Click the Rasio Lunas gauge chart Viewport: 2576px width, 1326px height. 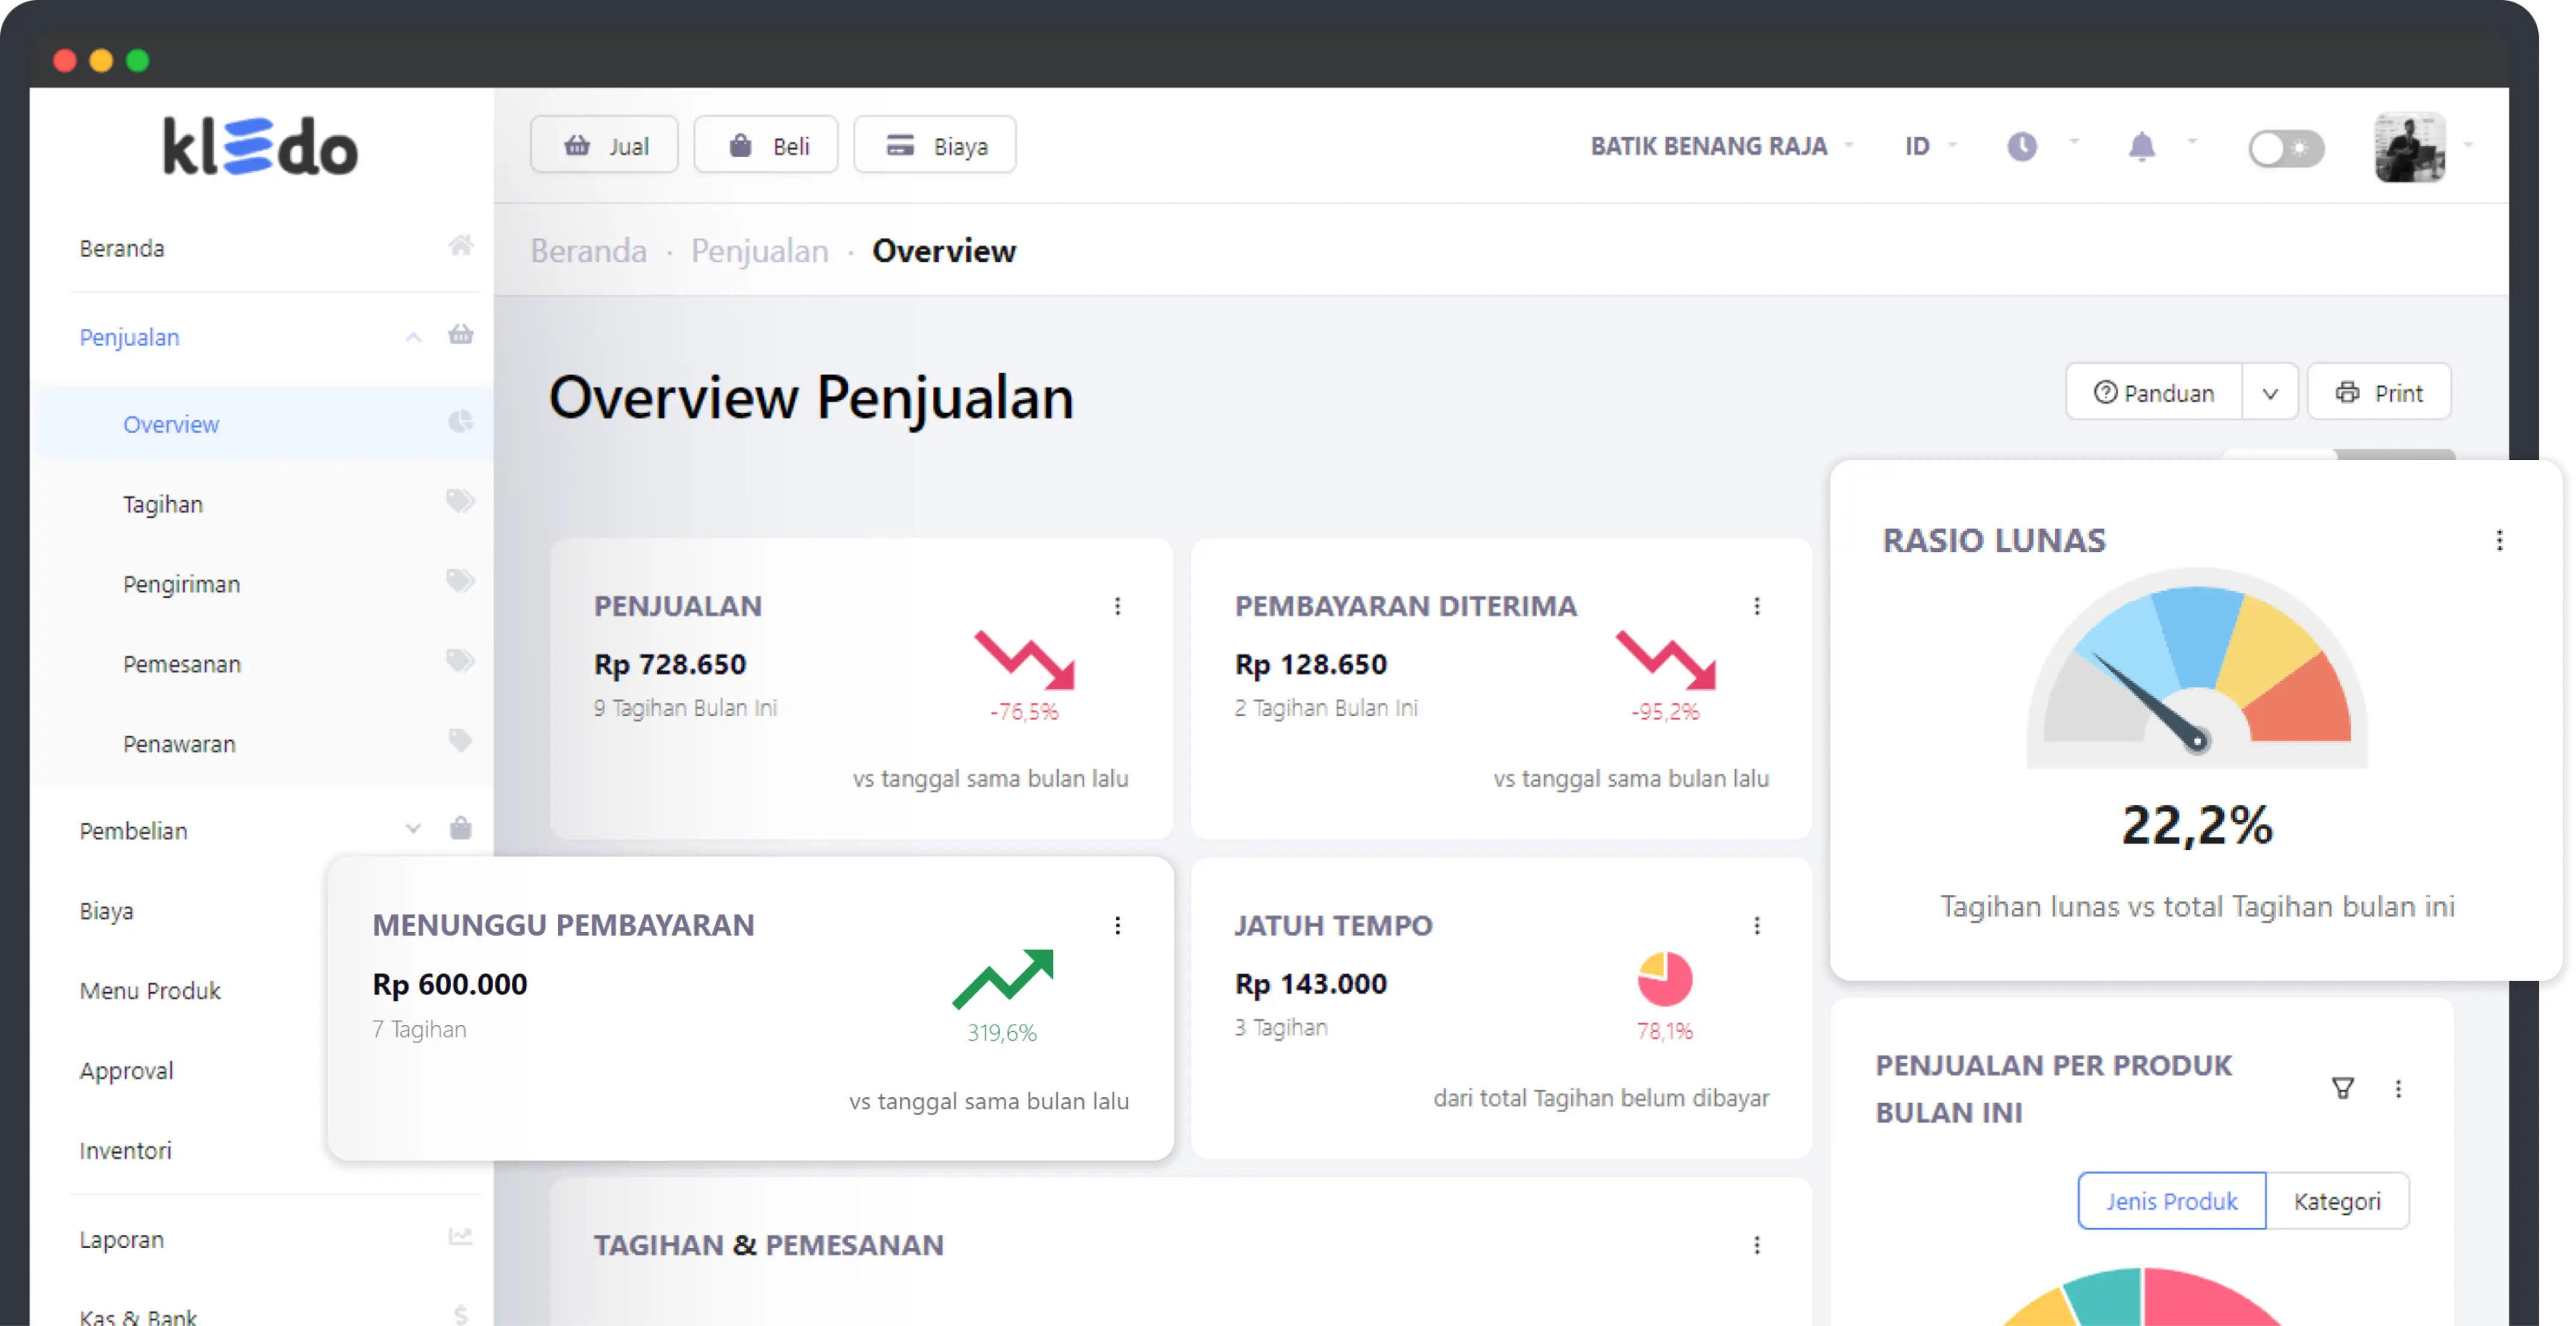tap(2197, 668)
